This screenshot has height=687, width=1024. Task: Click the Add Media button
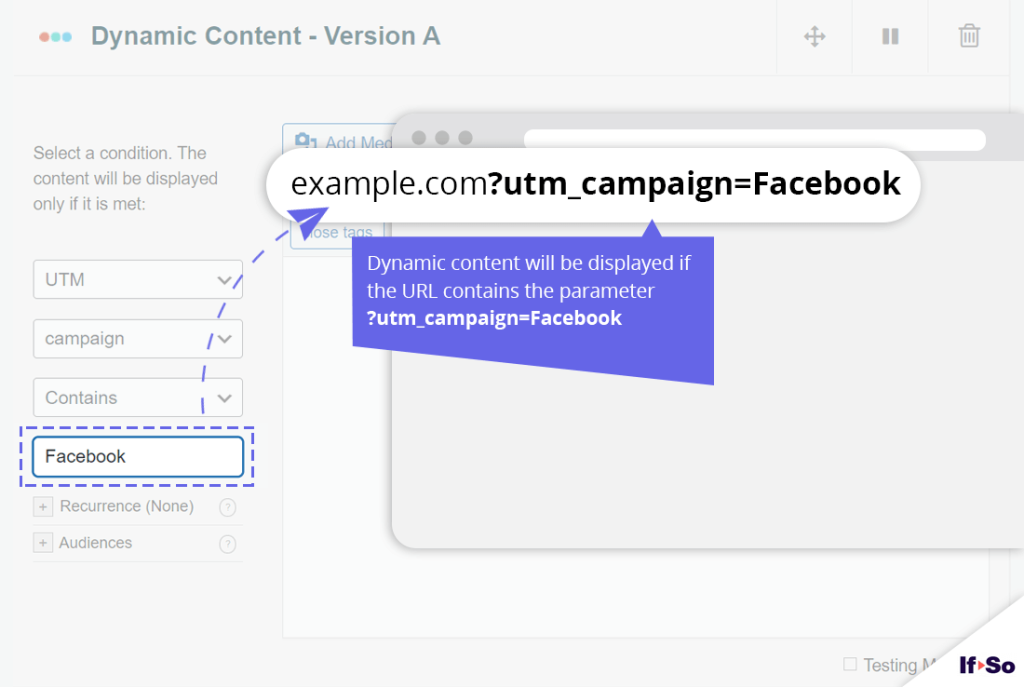click(x=340, y=141)
